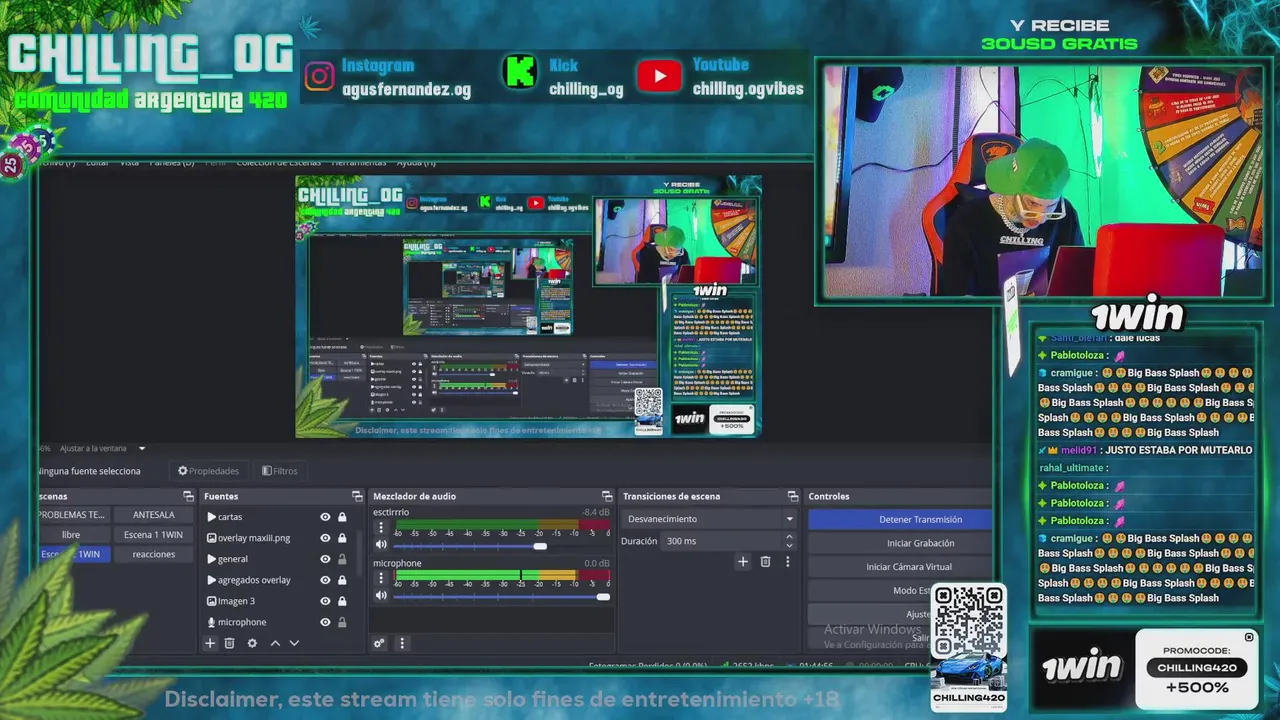Toggle lock on the microphone source
This screenshot has width=1280, height=720.
click(342, 622)
